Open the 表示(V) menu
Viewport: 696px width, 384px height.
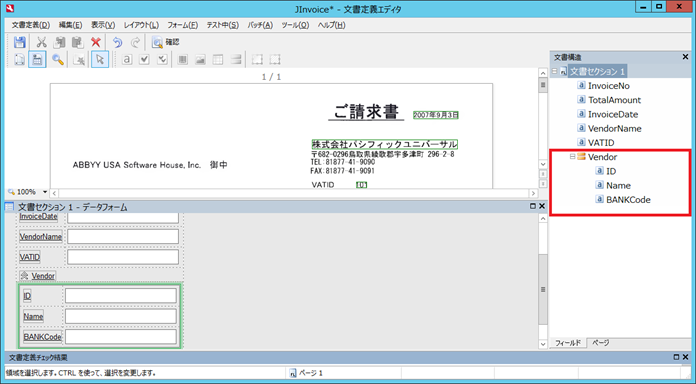click(103, 25)
